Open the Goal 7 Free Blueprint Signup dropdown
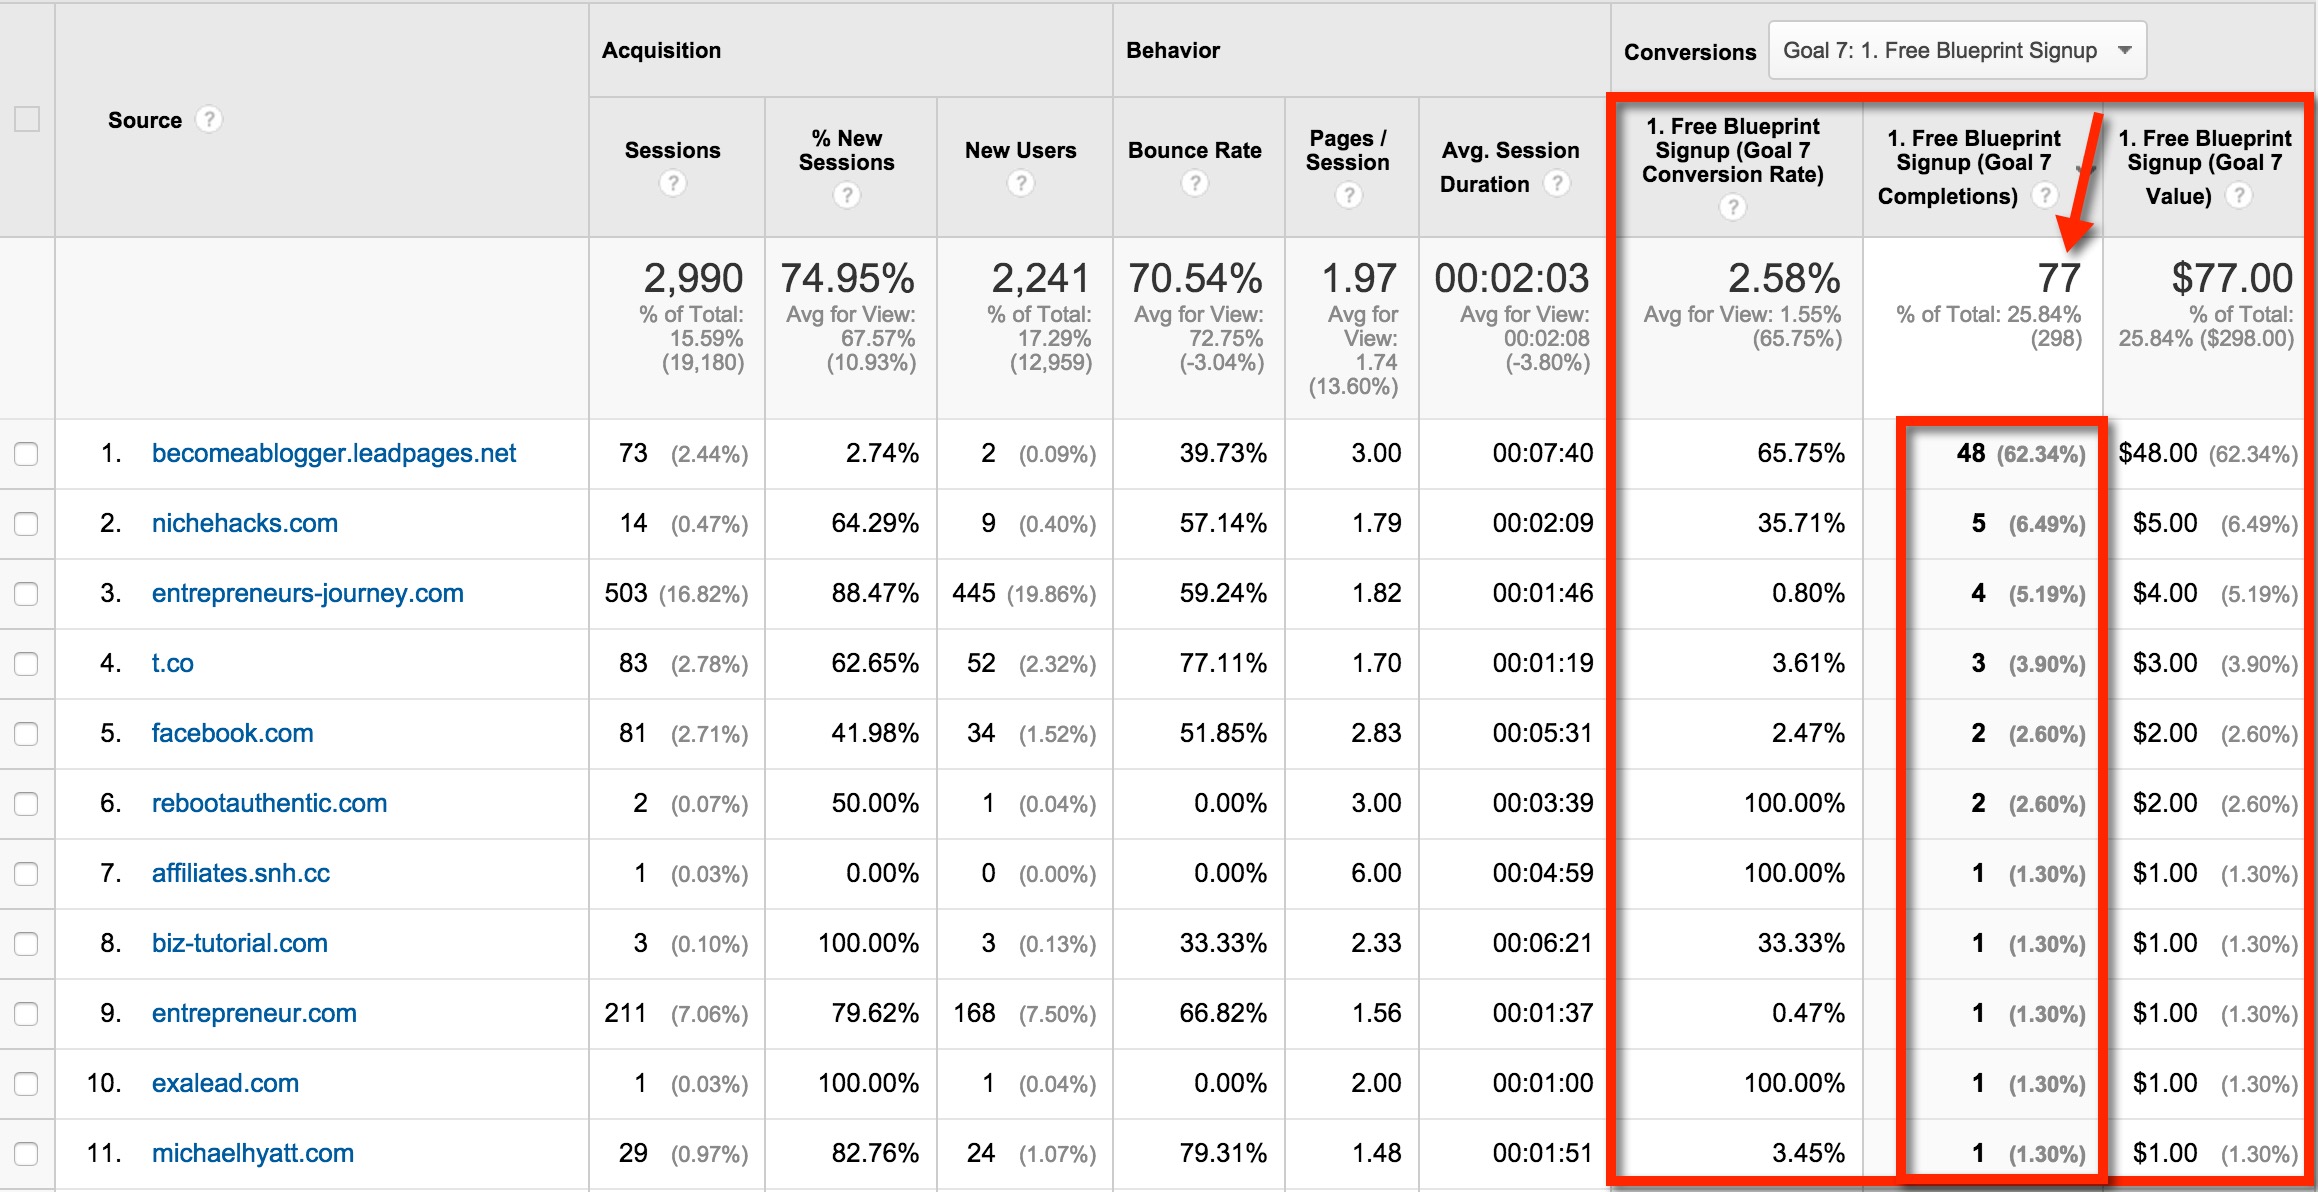This screenshot has width=2318, height=1192. 1958,50
